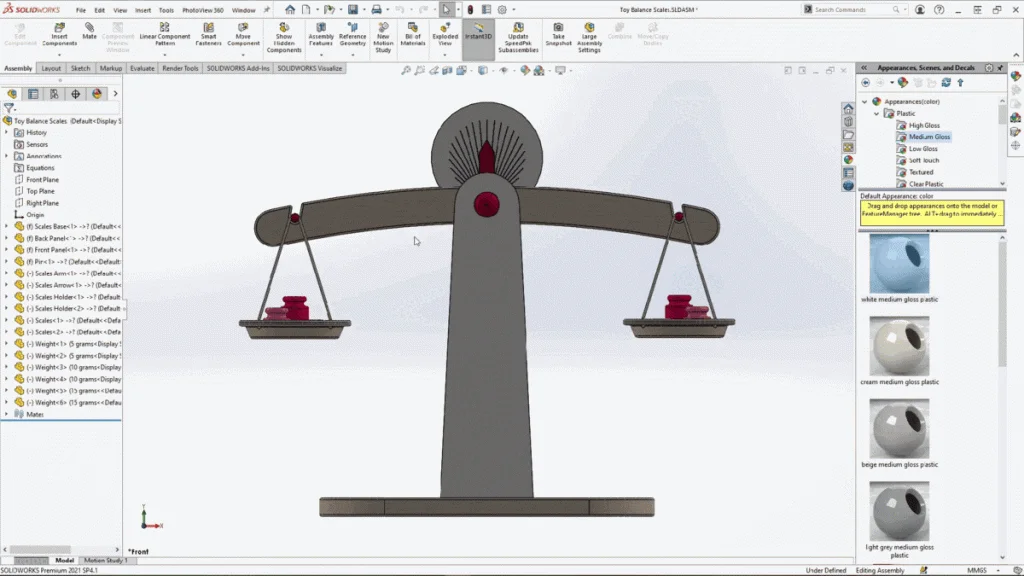Screen dimensions: 1024x576
Task: Switch to Motion Study 1 tab
Action: [x=104, y=560]
